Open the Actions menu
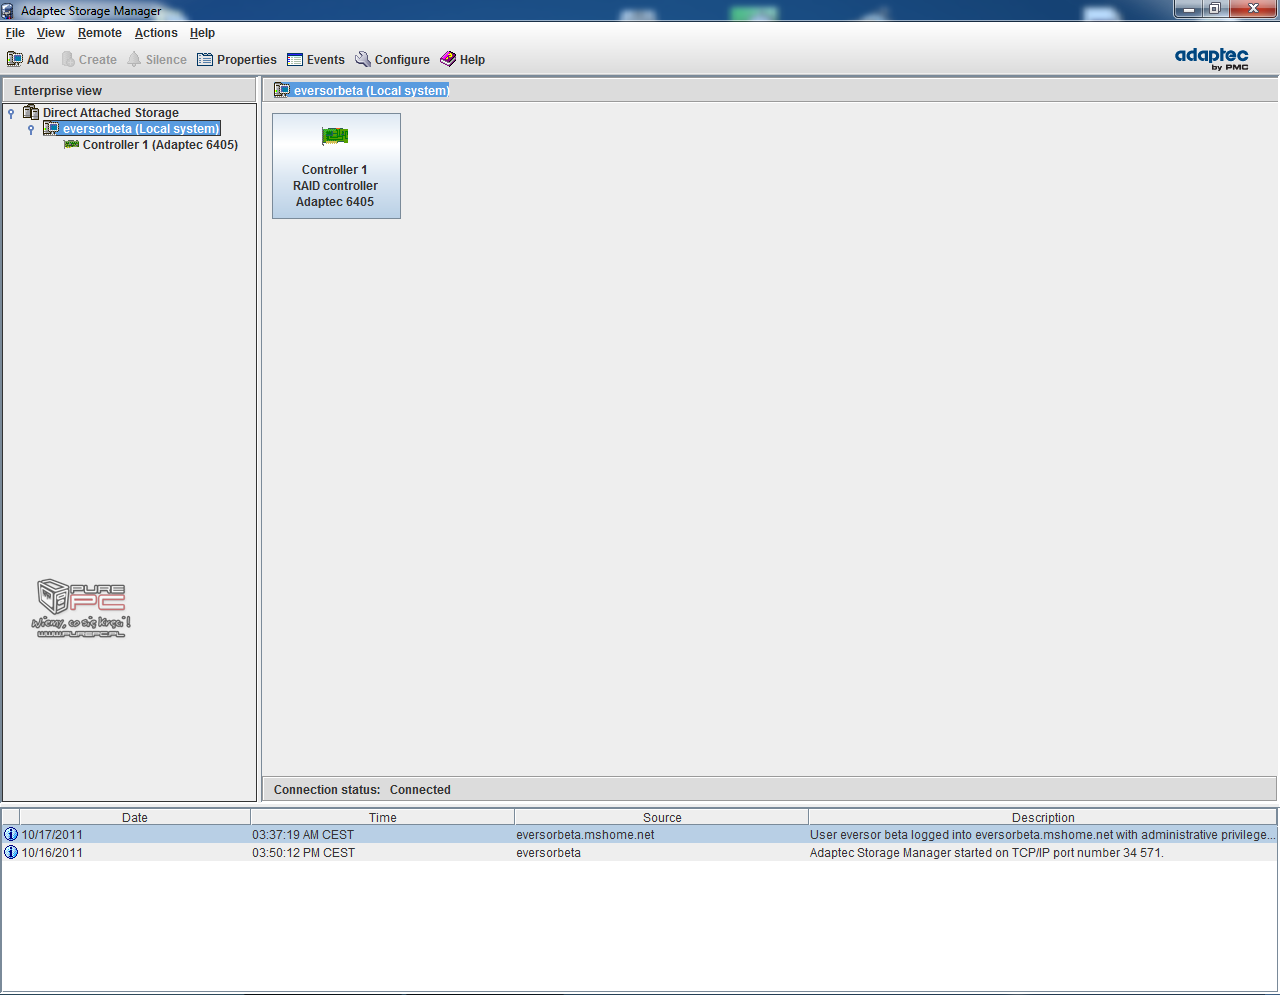This screenshot has height=995, width=1280. tap(156, 33)
